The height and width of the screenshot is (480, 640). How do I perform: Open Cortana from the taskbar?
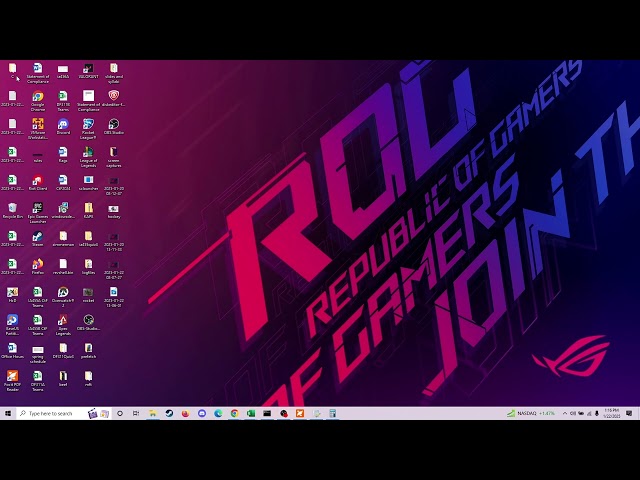point(120,413)
